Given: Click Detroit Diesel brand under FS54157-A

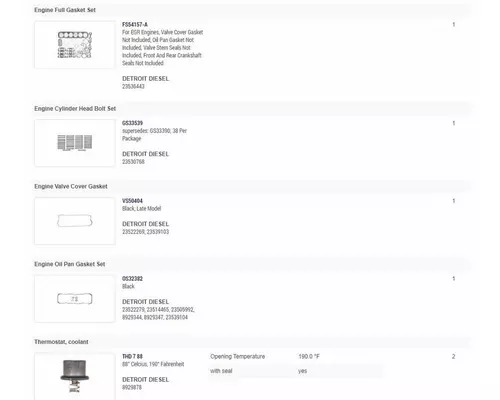Looking at the screenshot, I should click(x=145, y=79).
